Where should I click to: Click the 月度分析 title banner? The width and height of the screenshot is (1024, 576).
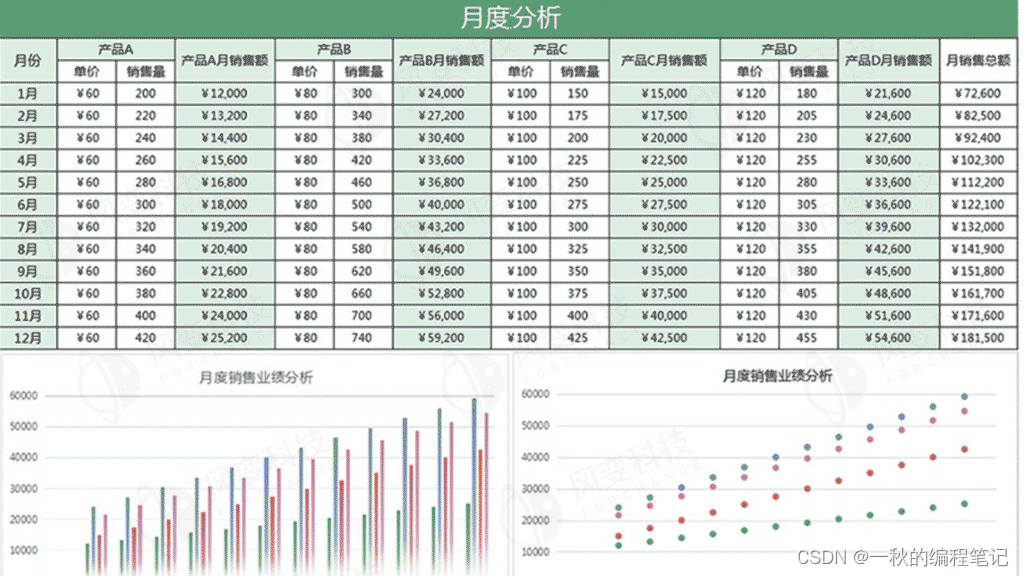[509, 18]
